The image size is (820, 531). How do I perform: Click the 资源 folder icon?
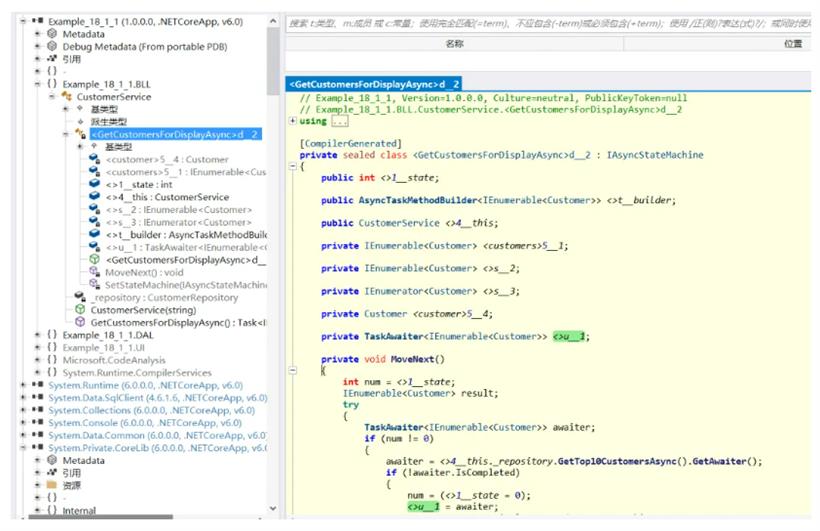click(x=52, y=485)
